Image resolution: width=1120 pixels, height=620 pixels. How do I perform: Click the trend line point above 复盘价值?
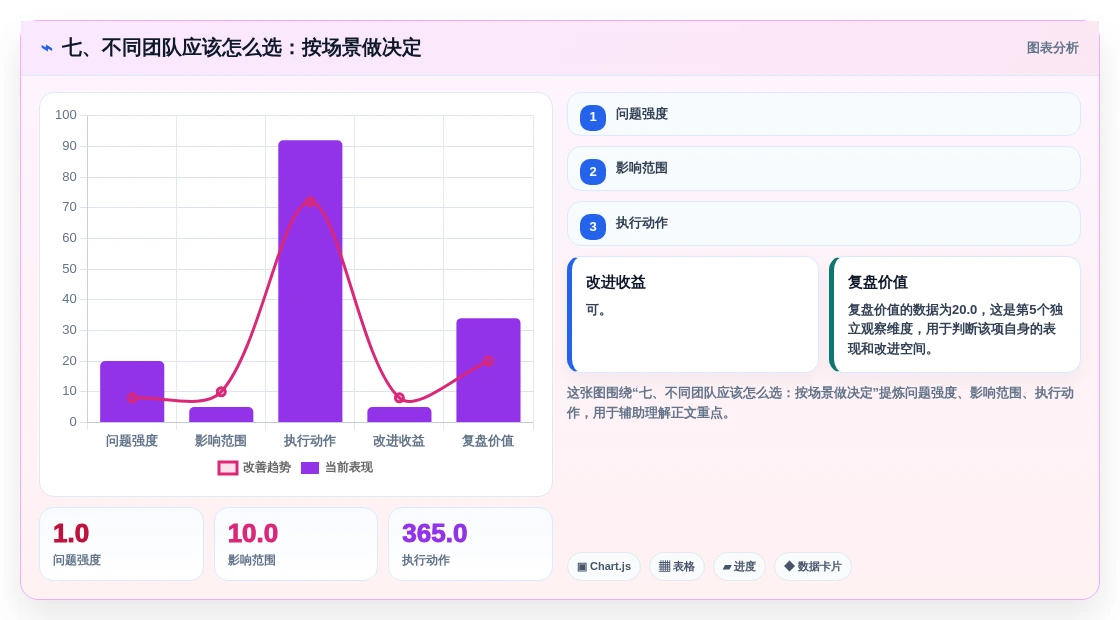click(x=488, y=361)
